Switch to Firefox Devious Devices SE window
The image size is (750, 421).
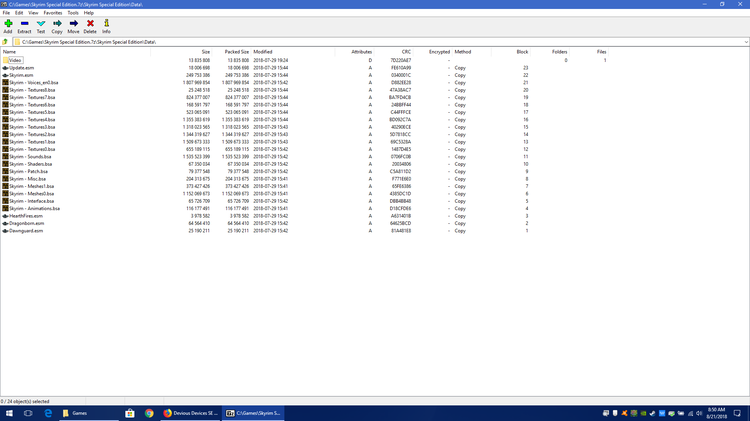(x=190, y=413)
